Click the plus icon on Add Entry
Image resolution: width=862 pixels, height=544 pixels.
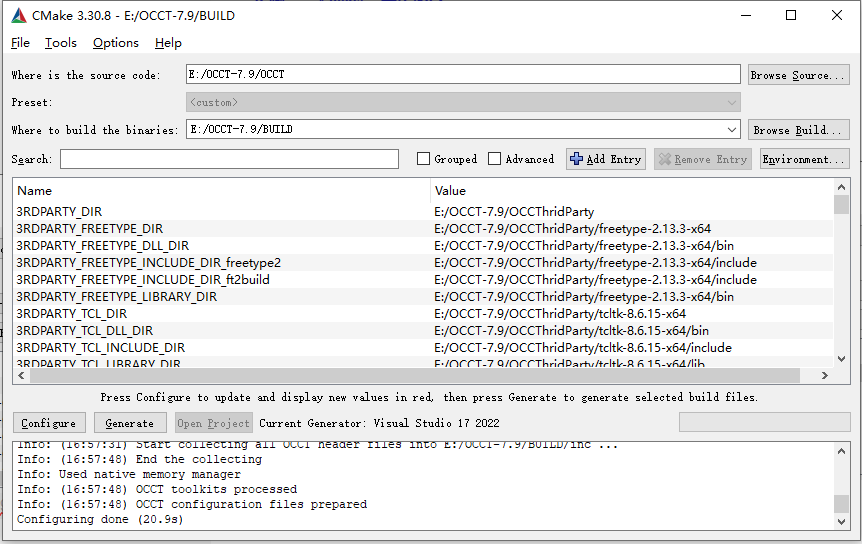point(576,159)
